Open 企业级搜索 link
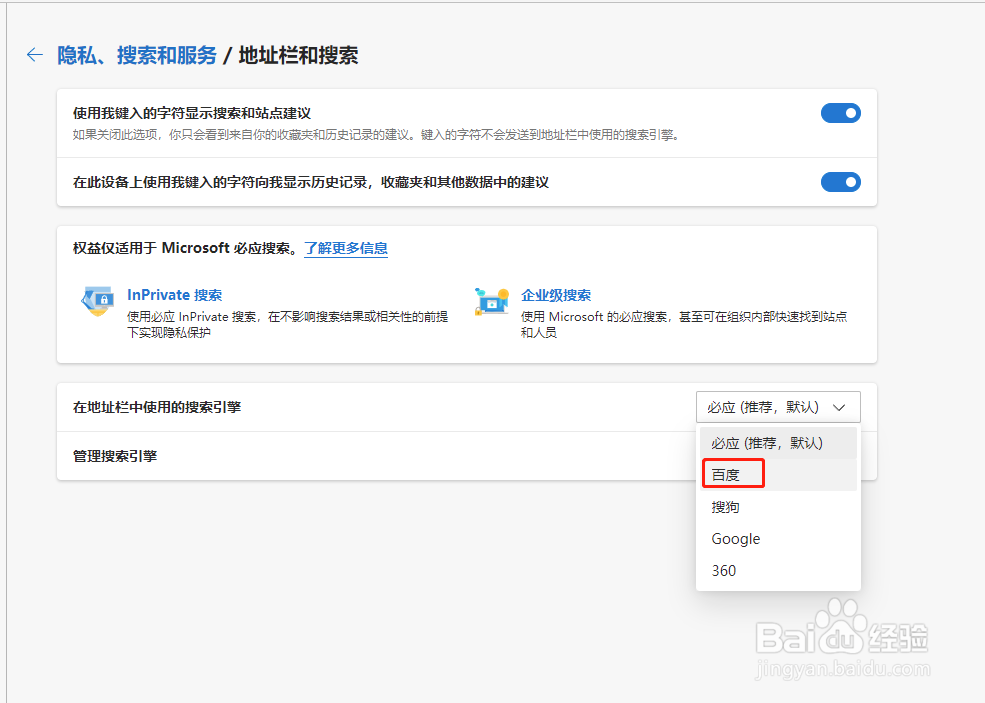 [556, 295]
